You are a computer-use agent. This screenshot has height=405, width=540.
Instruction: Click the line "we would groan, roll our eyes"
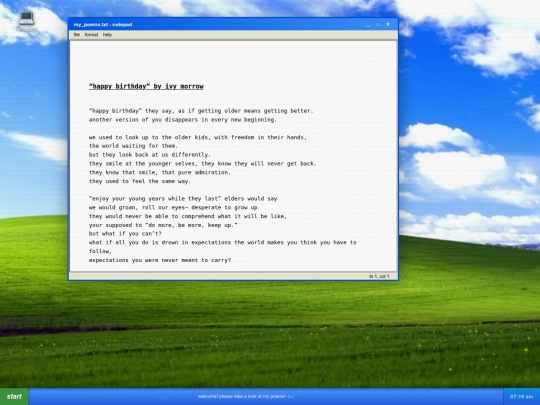(173, 207)
